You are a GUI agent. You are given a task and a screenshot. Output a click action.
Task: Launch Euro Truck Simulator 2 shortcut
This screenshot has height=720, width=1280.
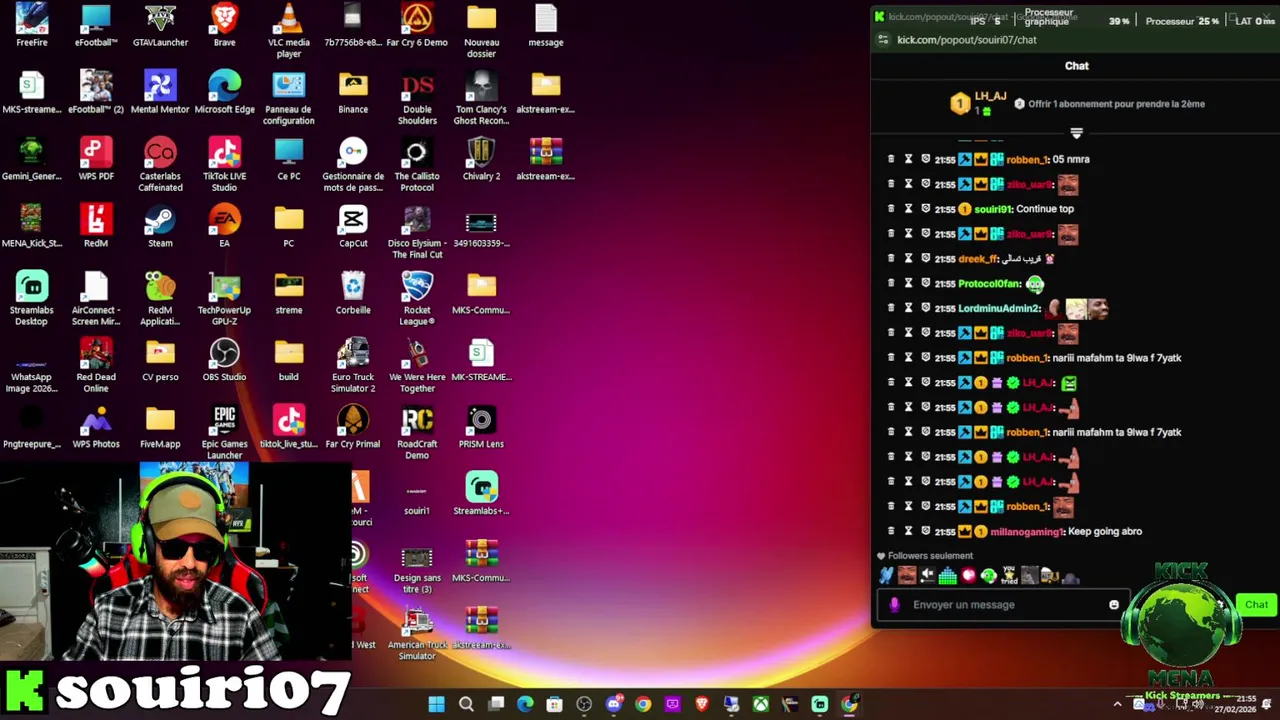click(353, 365)
